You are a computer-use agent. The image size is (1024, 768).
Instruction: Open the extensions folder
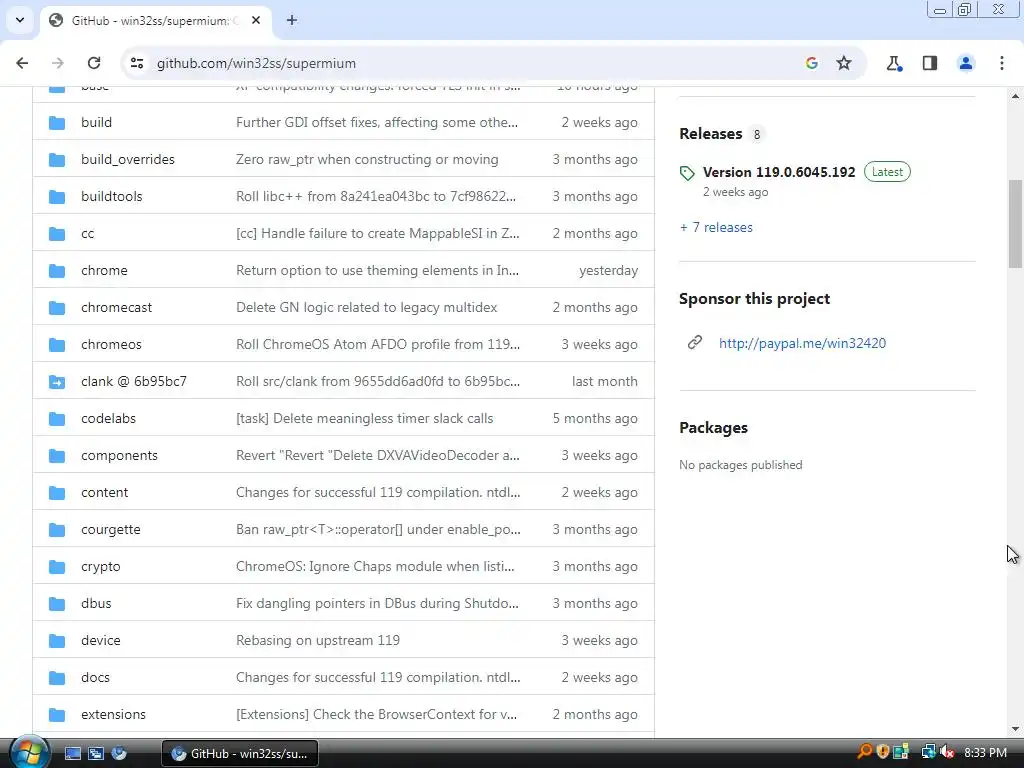click(114, 714)
